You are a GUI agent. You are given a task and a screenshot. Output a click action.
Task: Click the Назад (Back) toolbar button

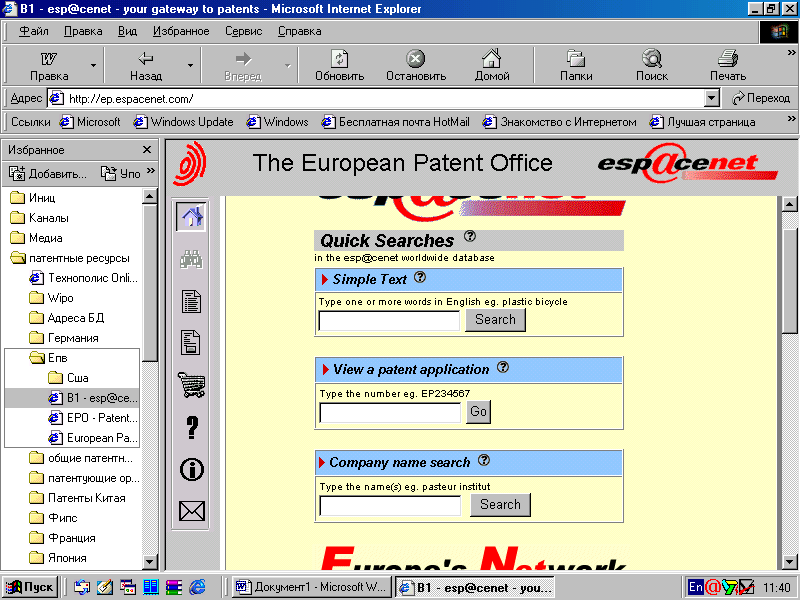(x=146, y=65)
